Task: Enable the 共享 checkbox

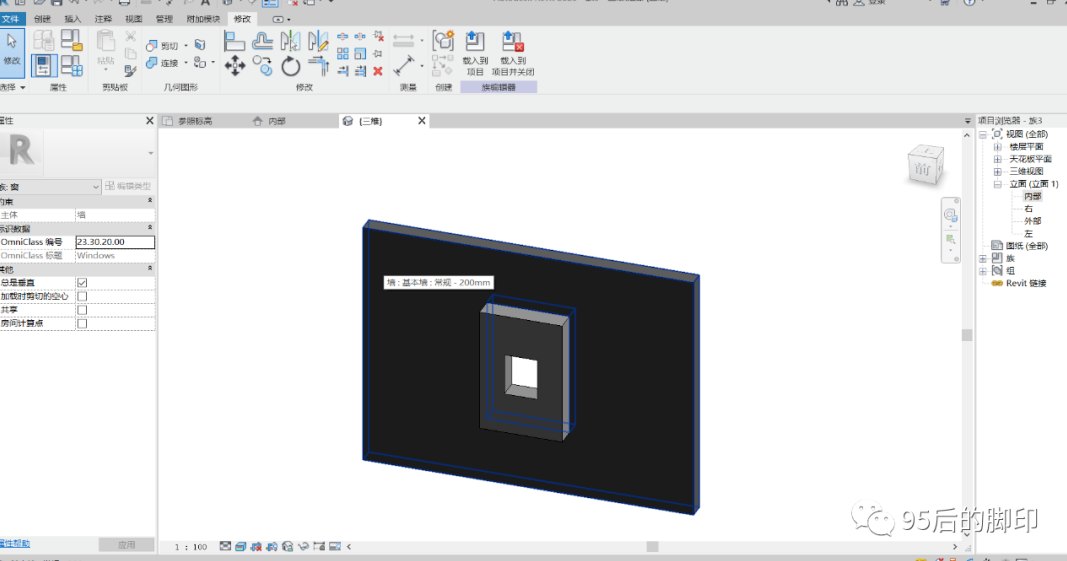Action: [x=82, y=310]
